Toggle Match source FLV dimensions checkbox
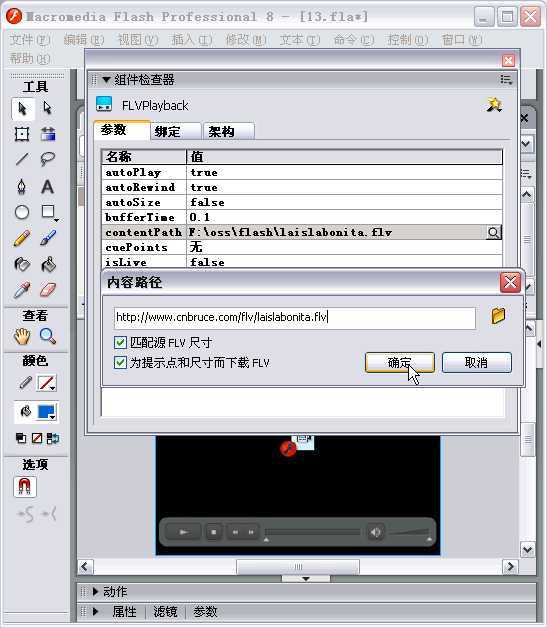 point(120,342)
